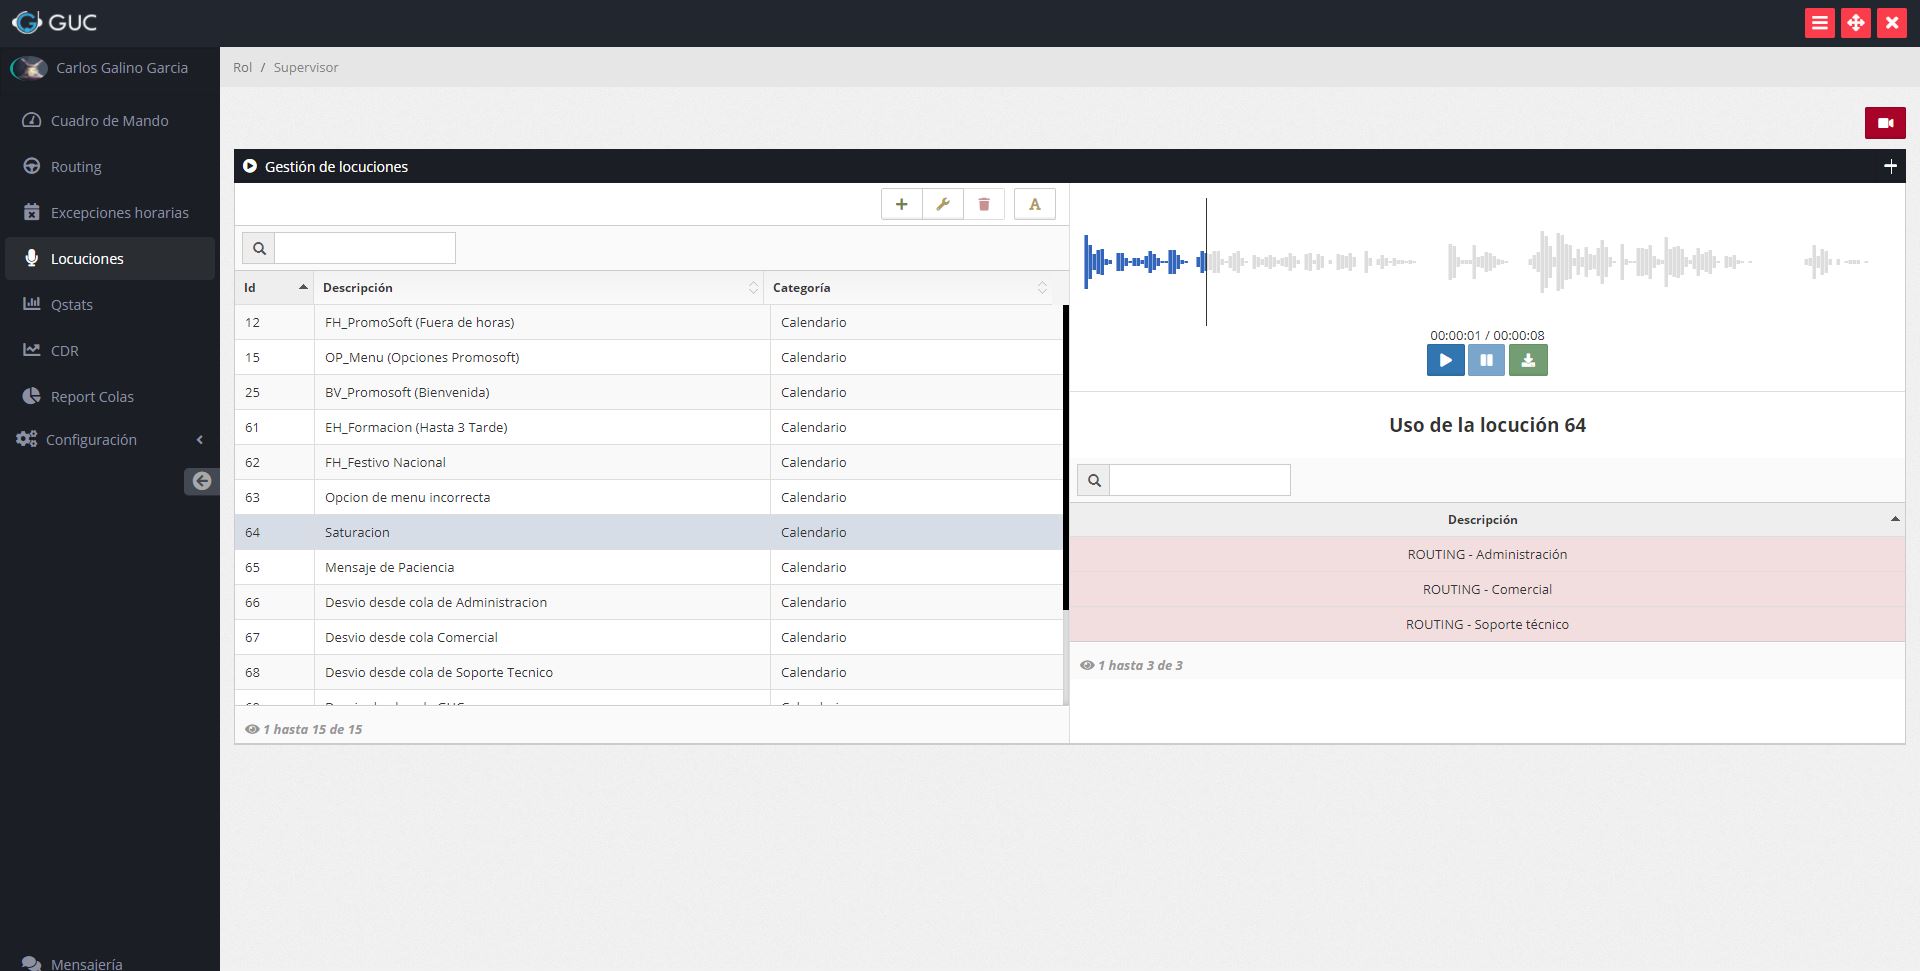Select row Desvio desde cola de Soporte Tecnico
1920x971 pixels.
(649, 672)
